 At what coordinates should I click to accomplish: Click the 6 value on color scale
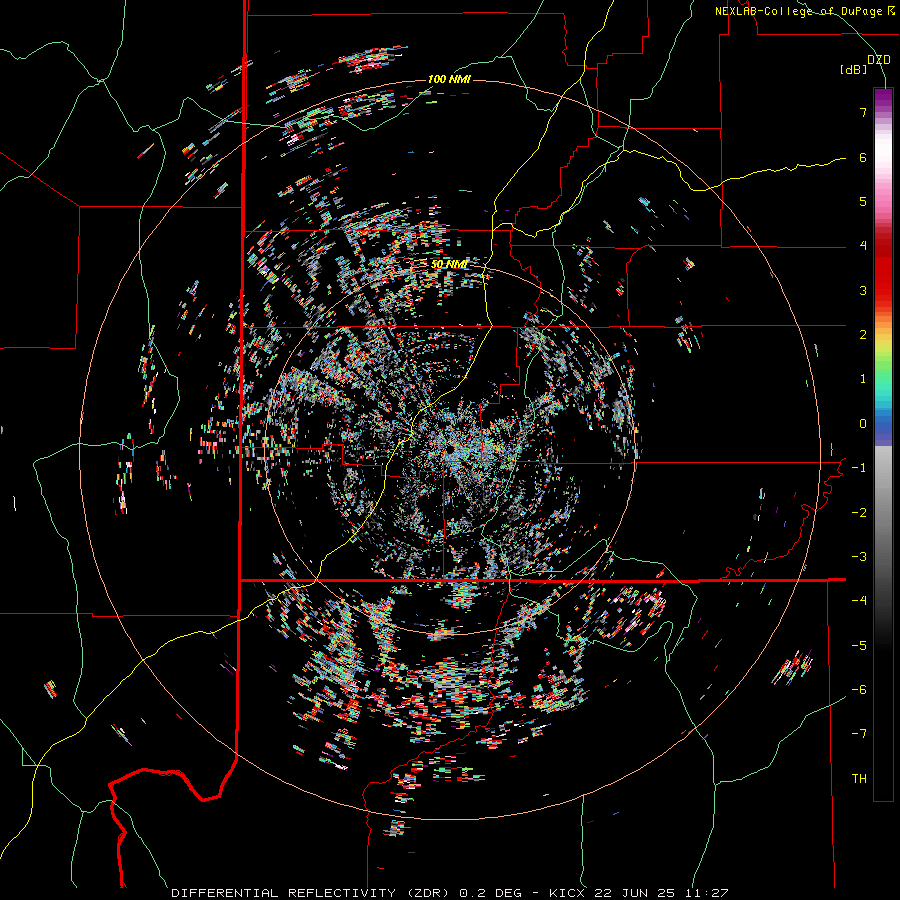(863, 157)
